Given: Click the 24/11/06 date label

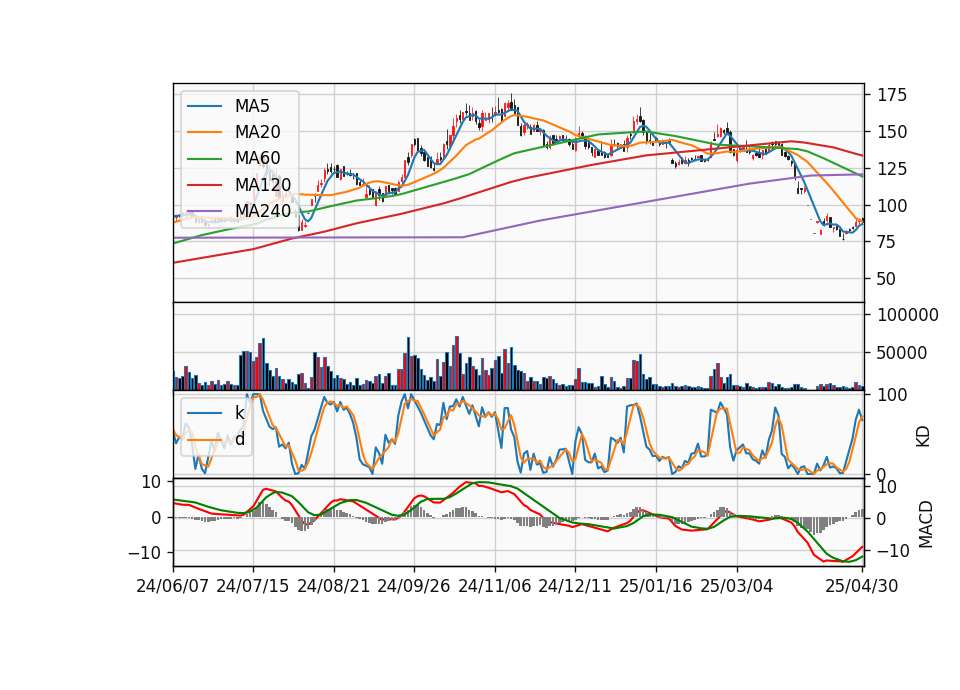Looking at the screenshot, I should (x=495, y=587).
